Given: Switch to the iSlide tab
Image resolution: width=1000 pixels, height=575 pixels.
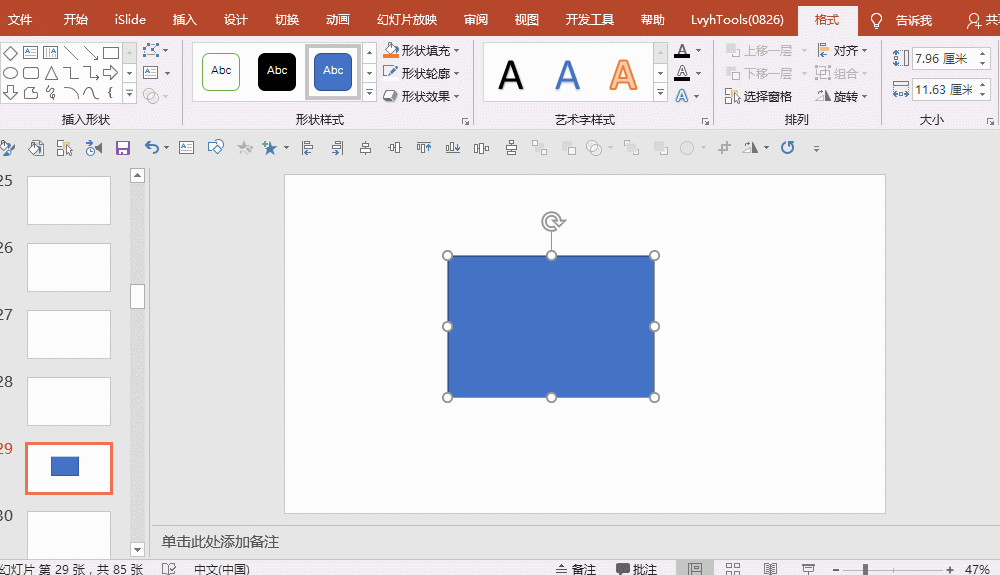Looking at the screenshot, I should (130, 20).
